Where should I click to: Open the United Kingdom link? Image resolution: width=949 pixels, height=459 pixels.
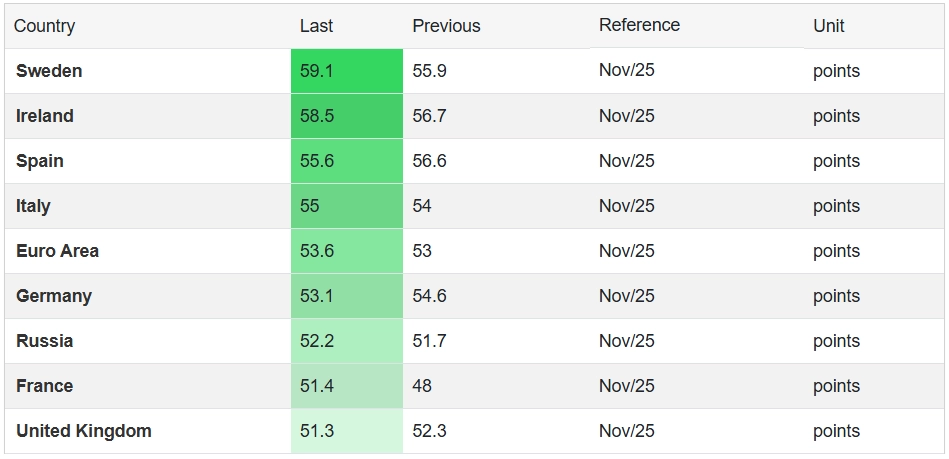coord(84,431)
